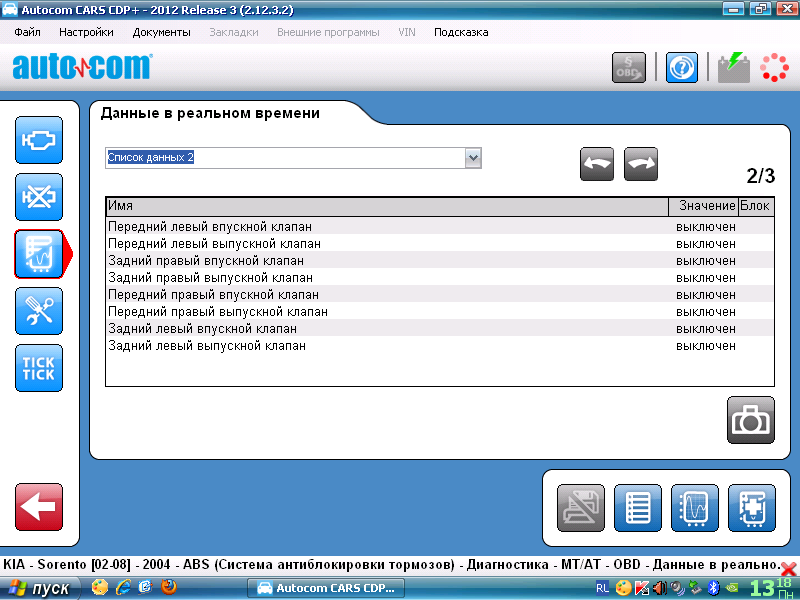The width and height of the screenshot is (800, 600).
Task: Select the real-time data sidebar icon
Action: coord(39,254)
